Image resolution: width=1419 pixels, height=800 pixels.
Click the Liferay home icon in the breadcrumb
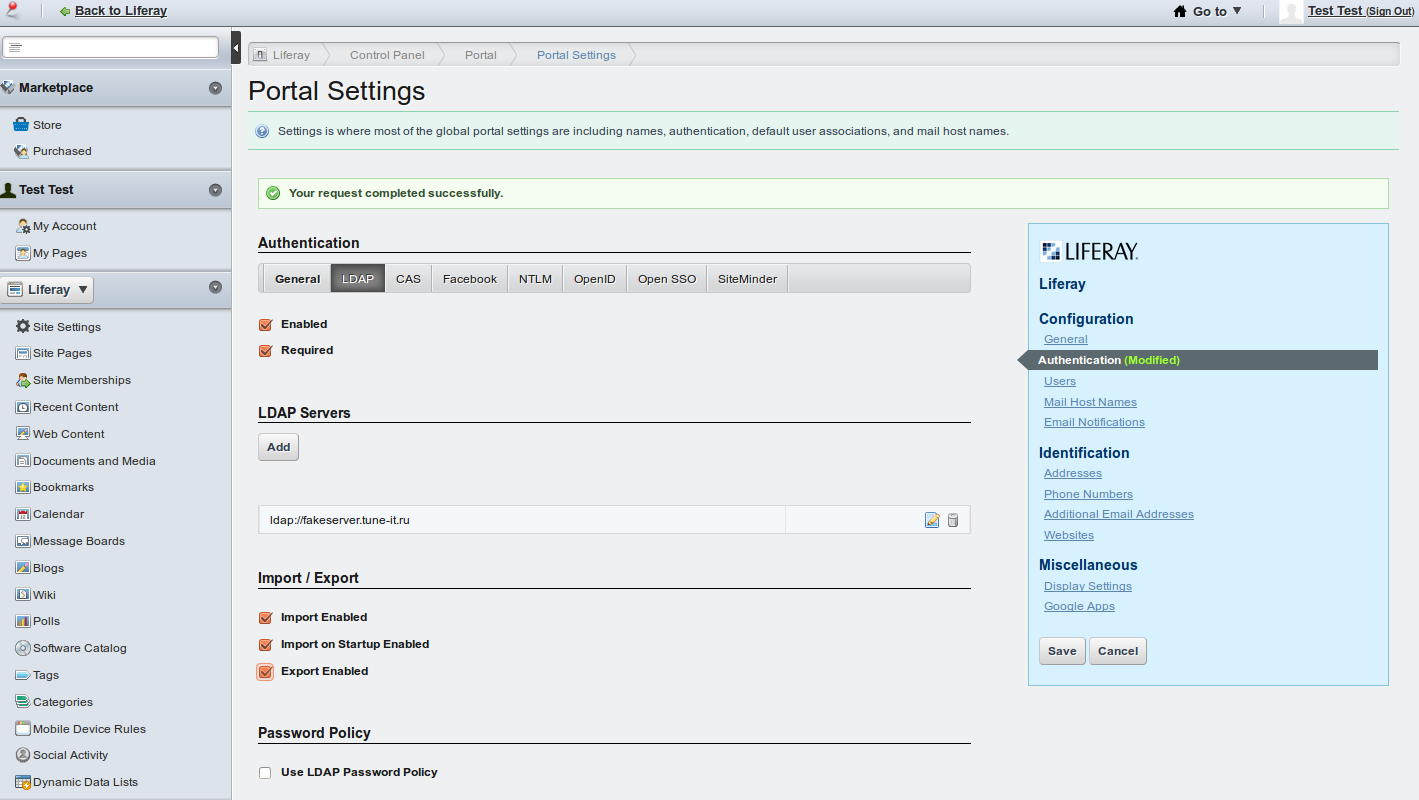pyautogui.click(x=260, y=55)
